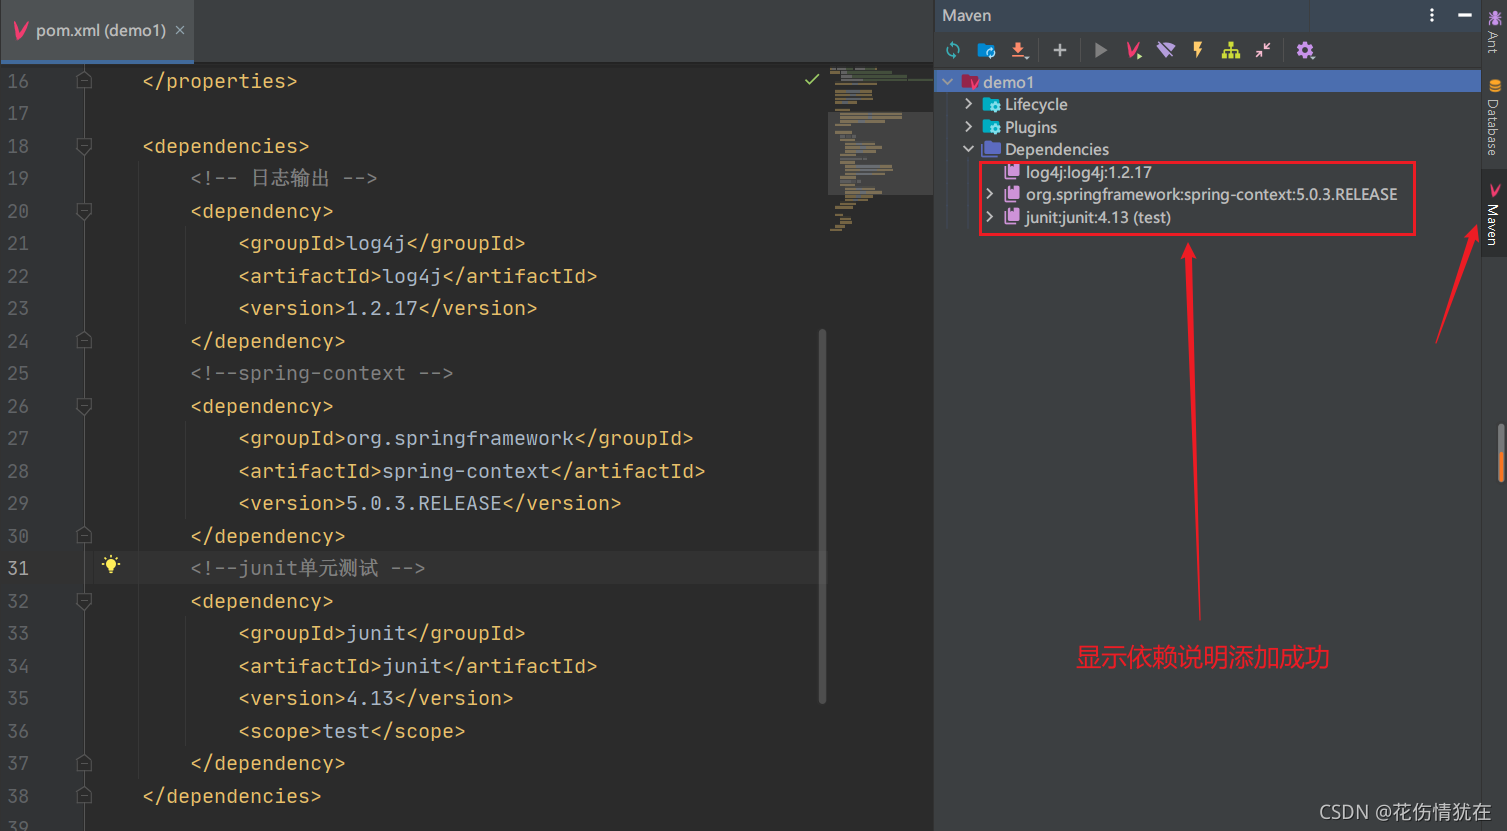Screen dimensions: 1507x831
Task: Fold the junit dependency at line 32
Action: (84, 601)
